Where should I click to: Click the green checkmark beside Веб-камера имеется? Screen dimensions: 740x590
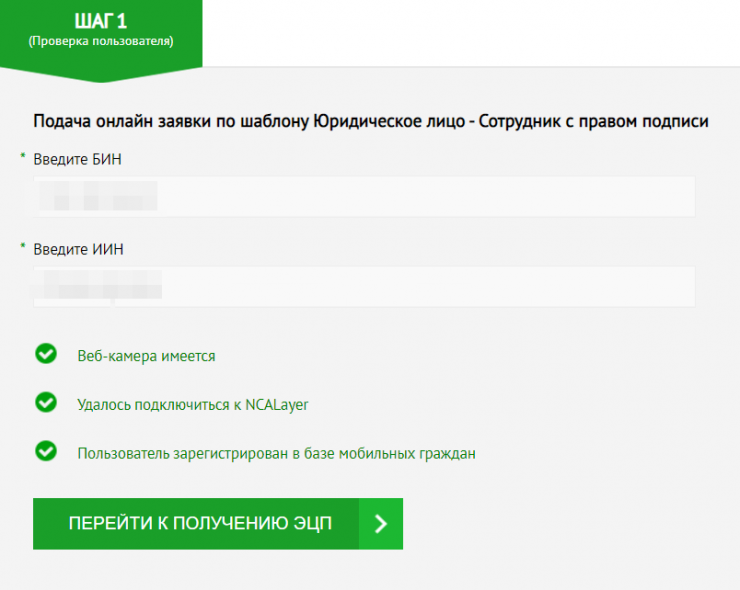pyautogui.click(x=45, y=354)
